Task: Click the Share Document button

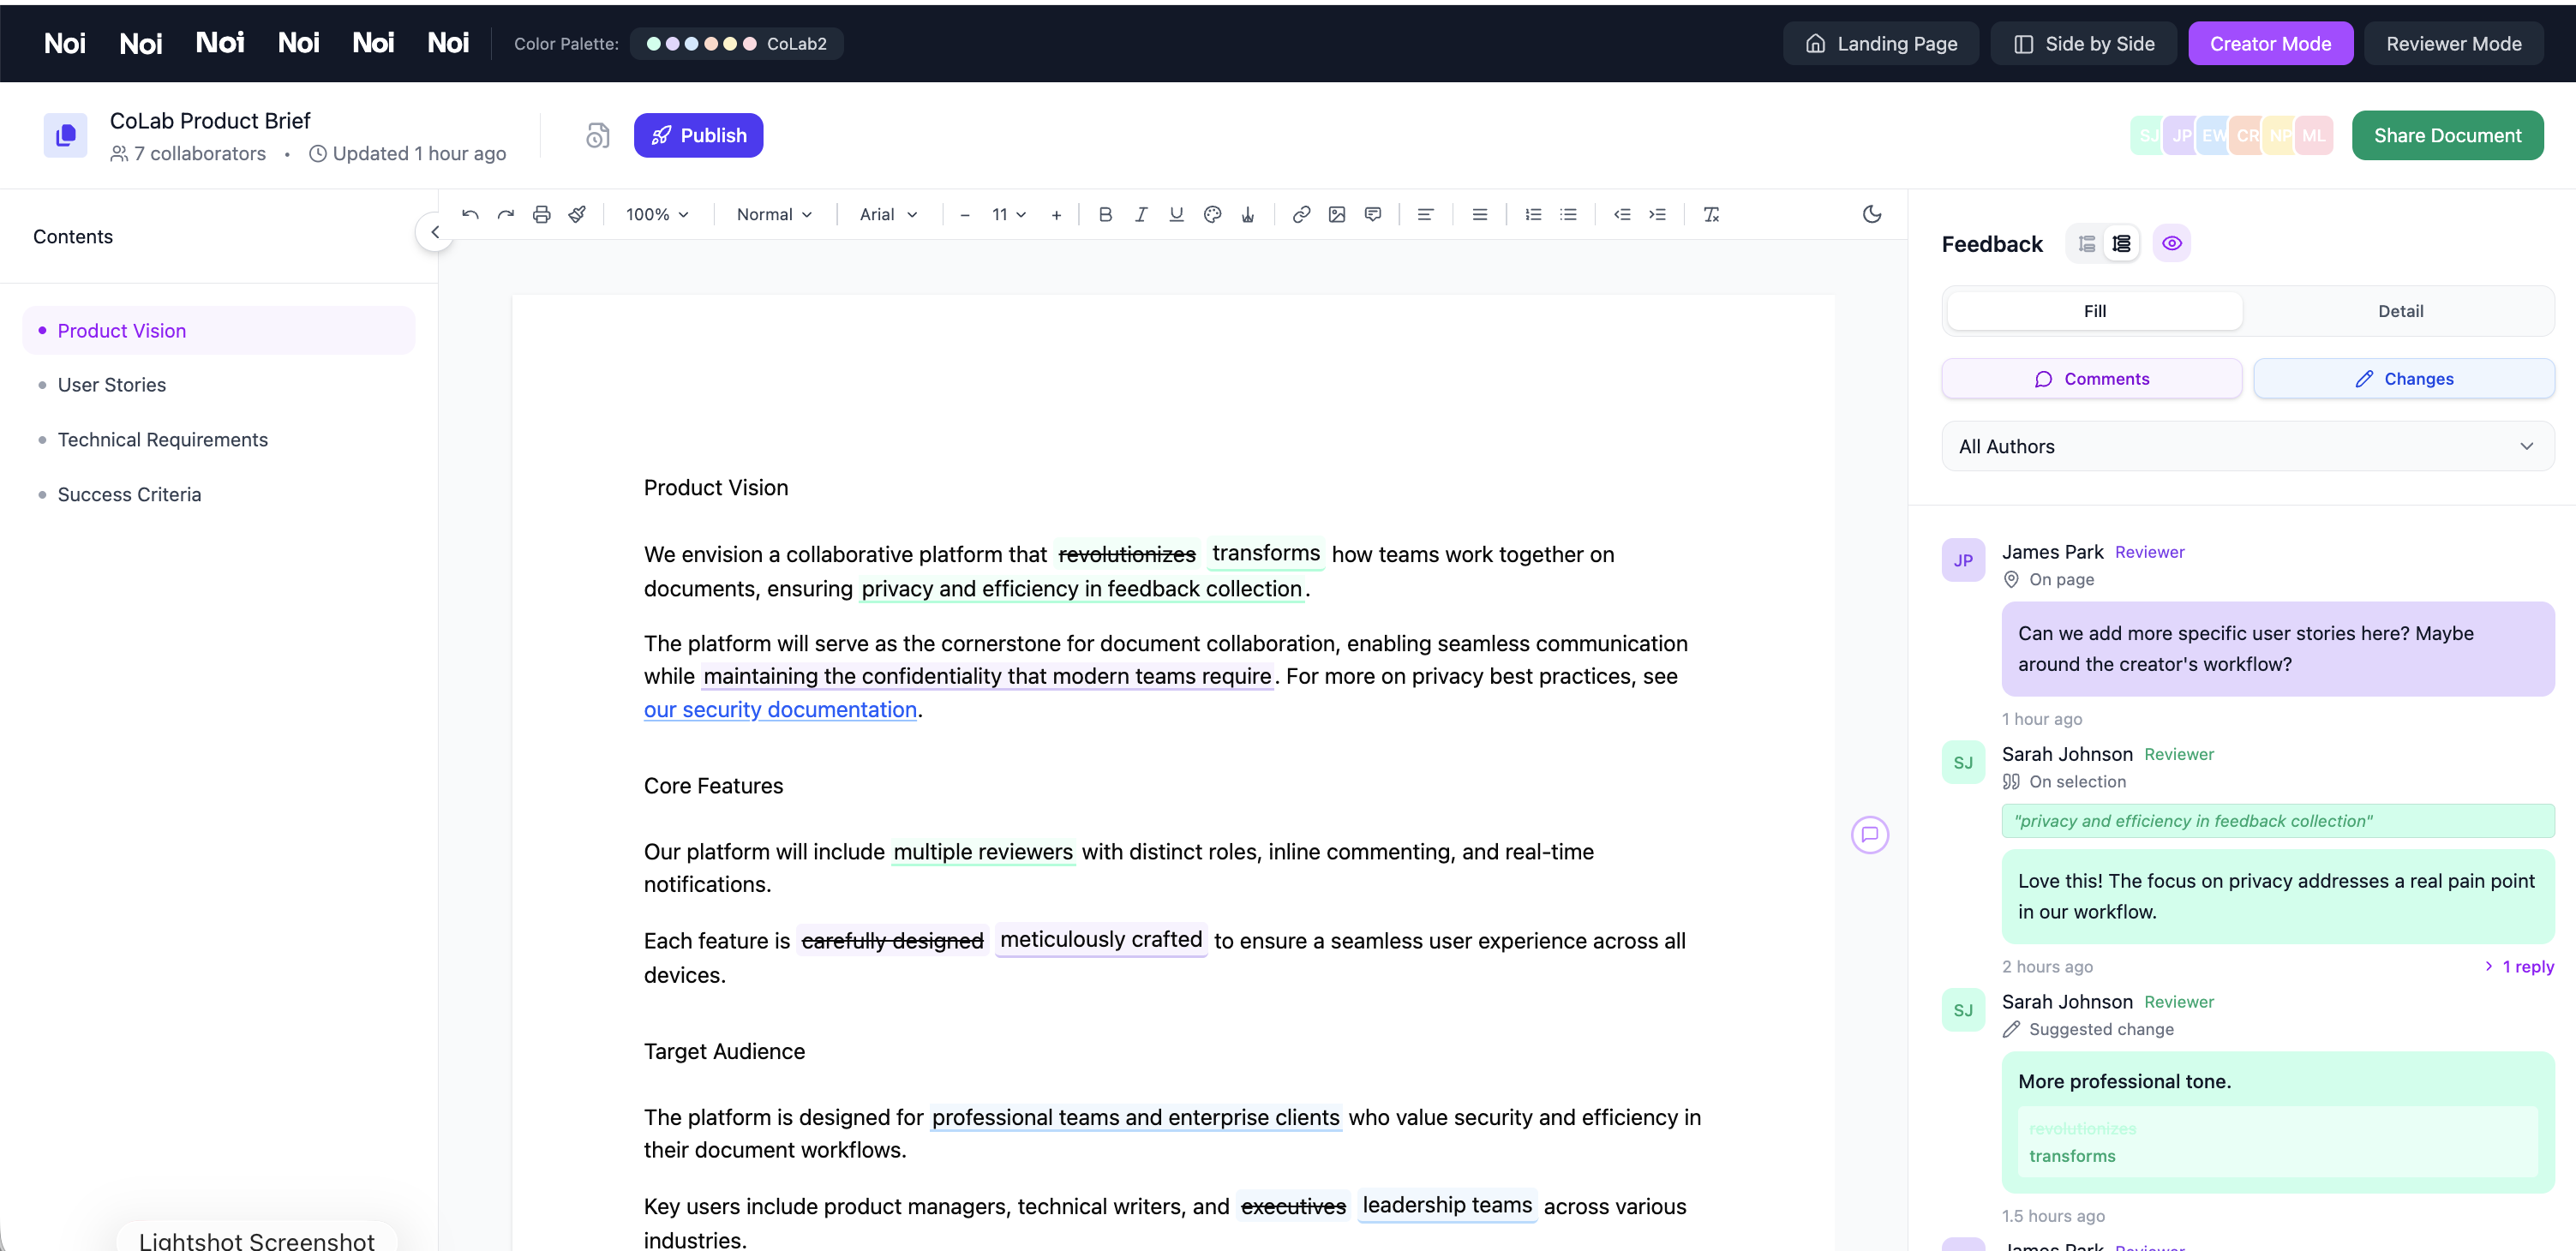Action: (2447, 135)
